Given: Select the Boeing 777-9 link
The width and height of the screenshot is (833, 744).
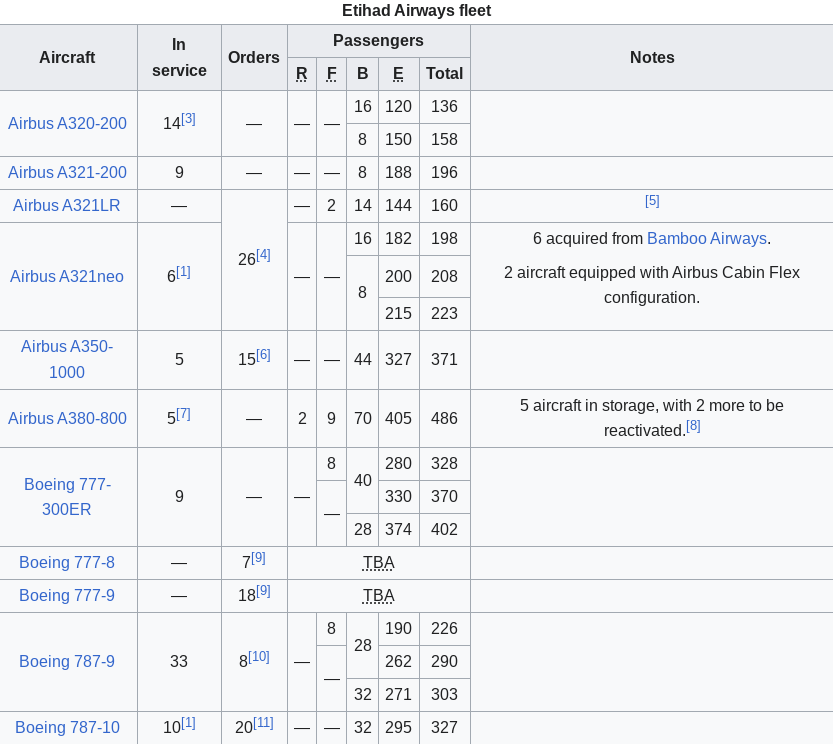Looking at the screenshot, I should pos(67,595).
